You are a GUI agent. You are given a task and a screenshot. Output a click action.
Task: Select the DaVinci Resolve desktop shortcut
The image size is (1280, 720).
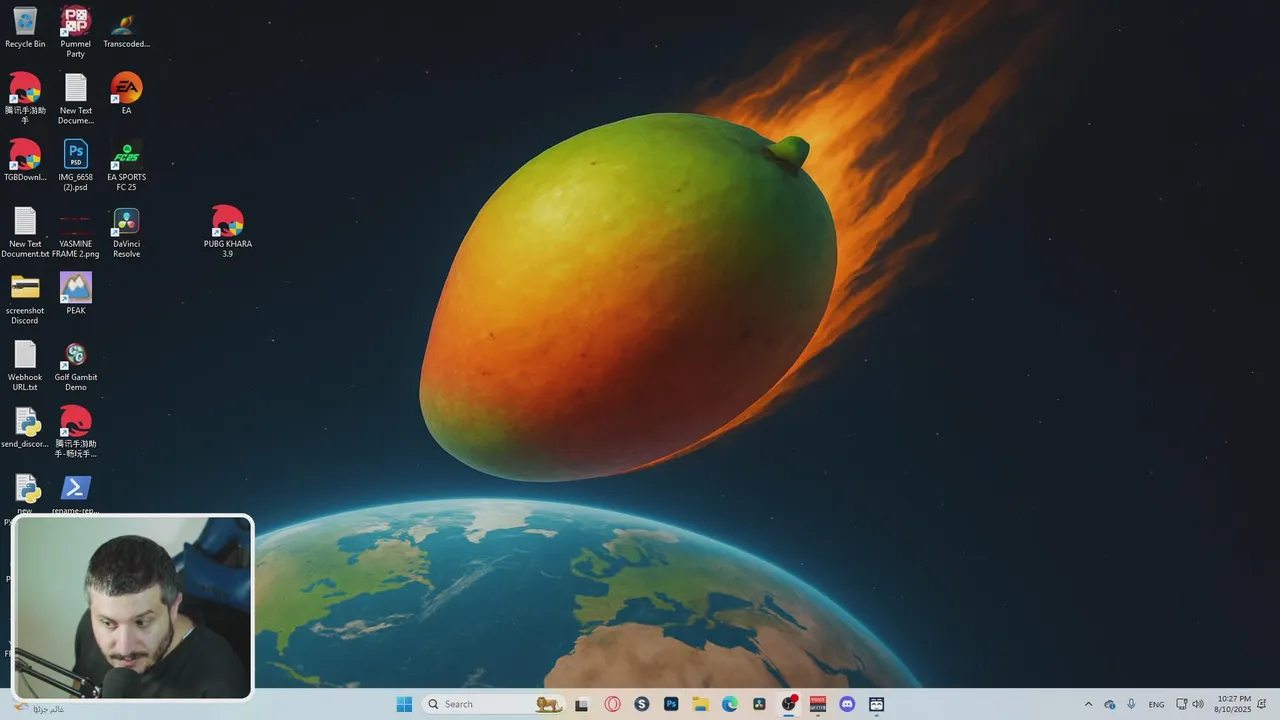(x=126, y=232)
